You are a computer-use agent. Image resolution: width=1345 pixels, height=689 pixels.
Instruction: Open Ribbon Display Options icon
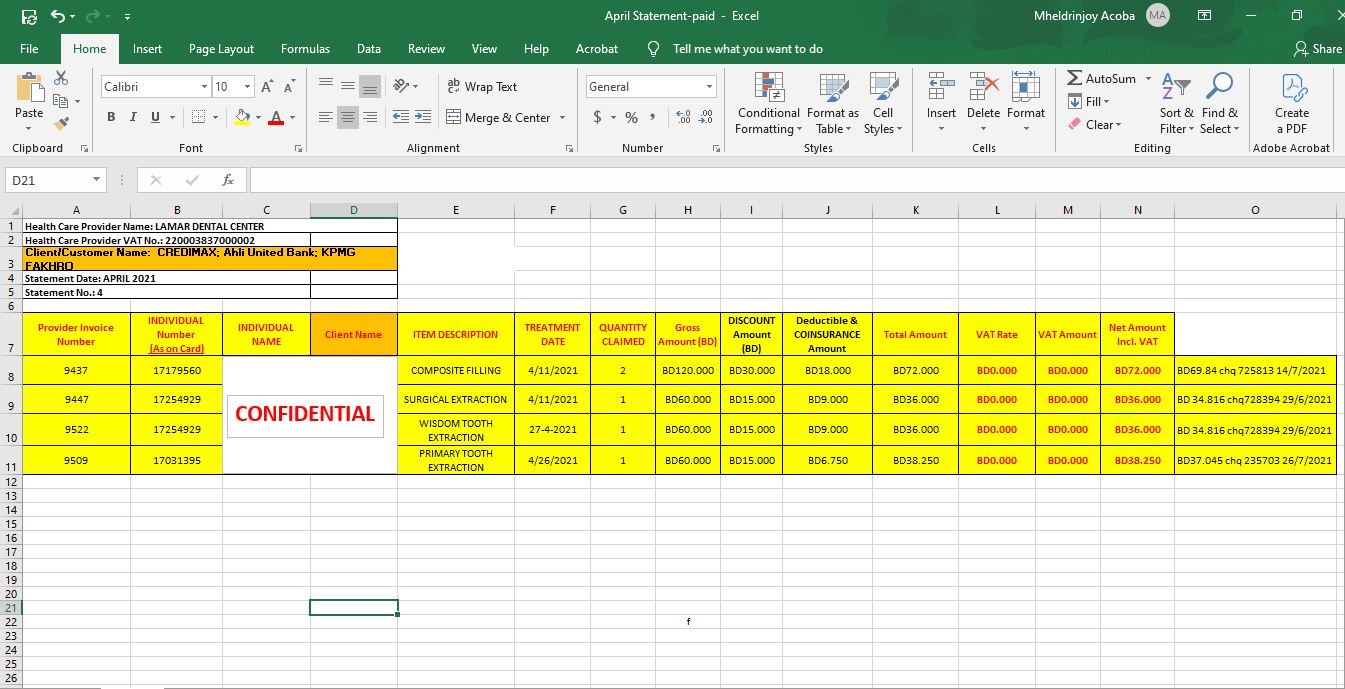(1205, 16)
